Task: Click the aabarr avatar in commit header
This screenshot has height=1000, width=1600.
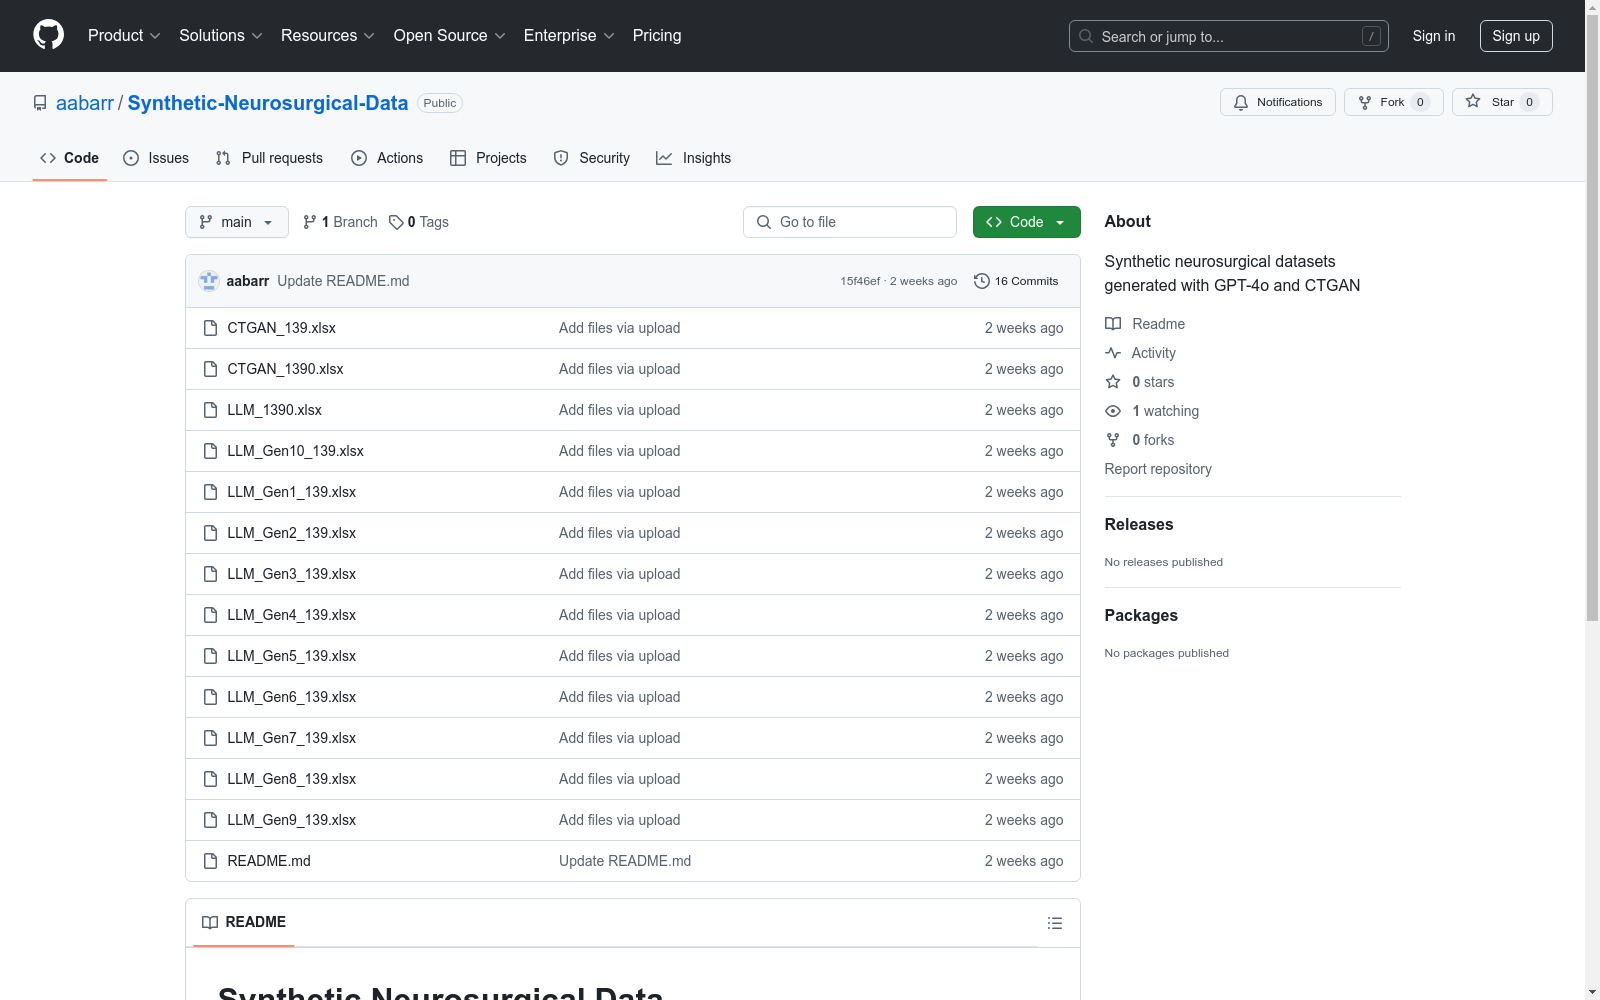Action: 209,281
